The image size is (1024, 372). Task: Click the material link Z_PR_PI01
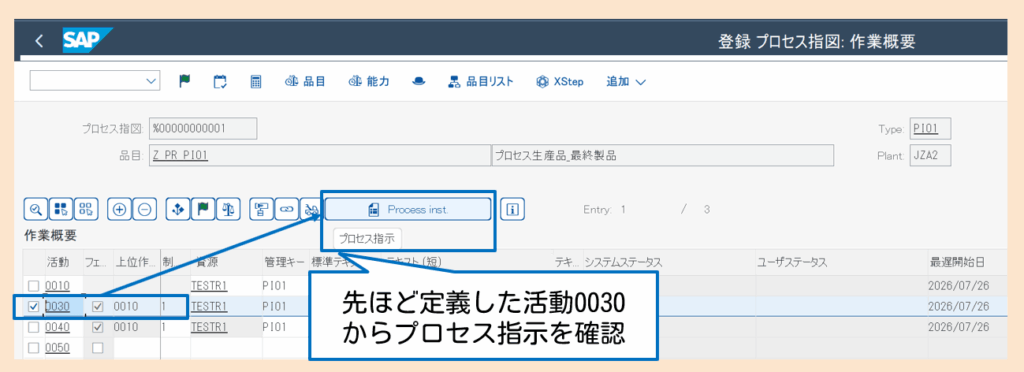tap(181, 156)
